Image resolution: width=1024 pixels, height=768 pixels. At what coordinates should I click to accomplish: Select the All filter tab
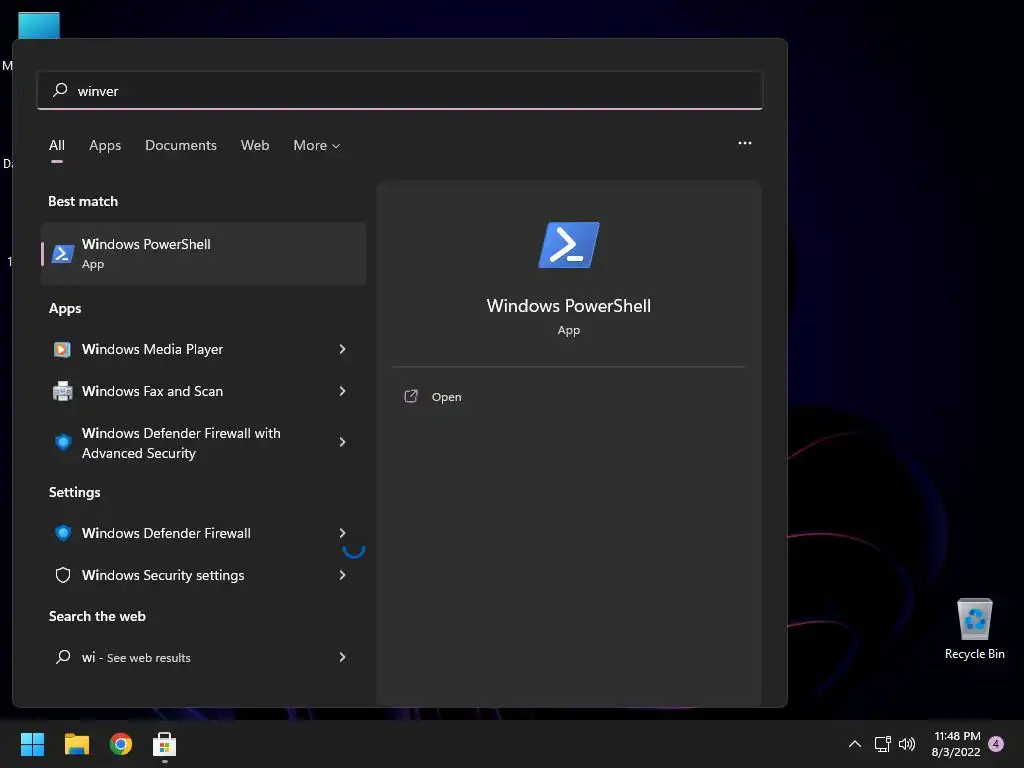coord(57,146)
